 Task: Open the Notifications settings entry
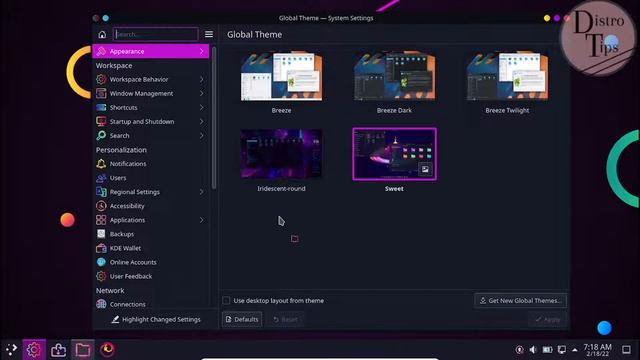coord(151,164)
